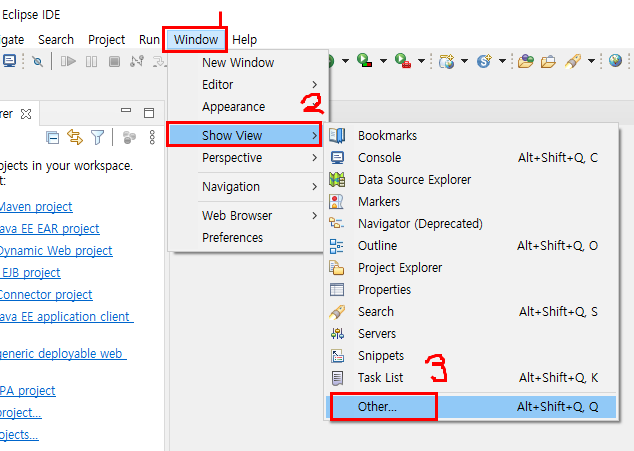634x451 pixels.
Task: Select Bookmarks in Show View submenu
Action: [471, 136]
